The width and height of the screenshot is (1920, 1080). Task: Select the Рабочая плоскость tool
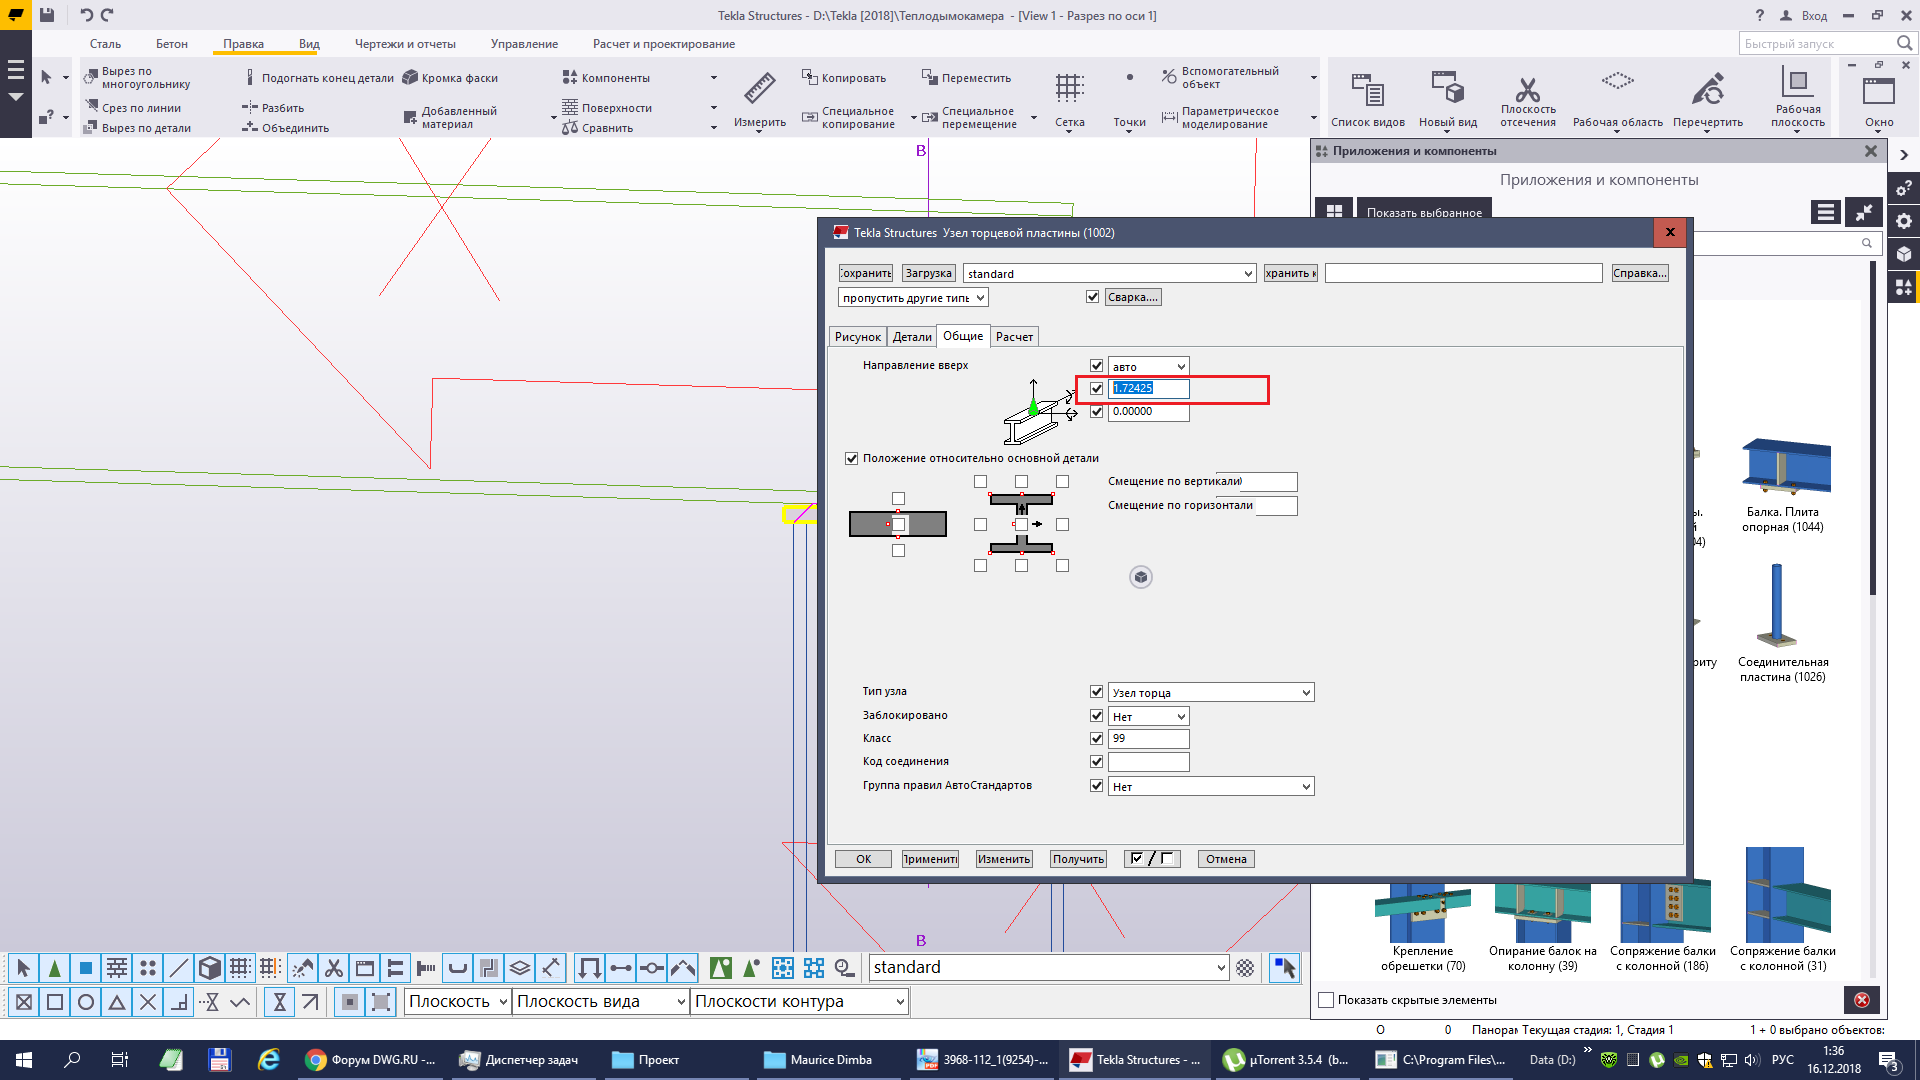tap(1797, 98)
